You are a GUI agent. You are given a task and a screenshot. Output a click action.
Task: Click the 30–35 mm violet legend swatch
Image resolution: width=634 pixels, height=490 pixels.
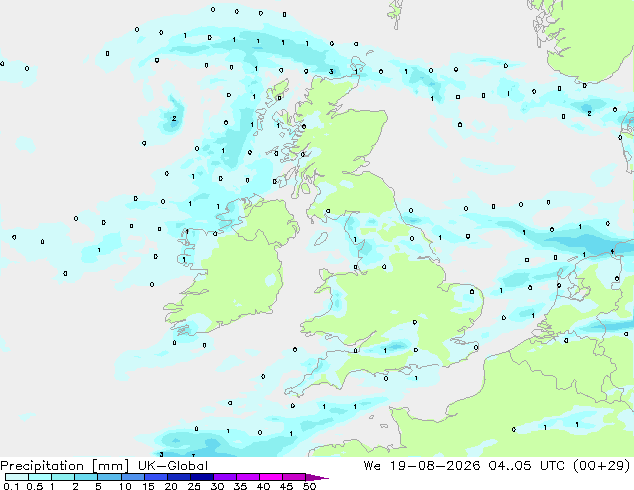point(224,477)
